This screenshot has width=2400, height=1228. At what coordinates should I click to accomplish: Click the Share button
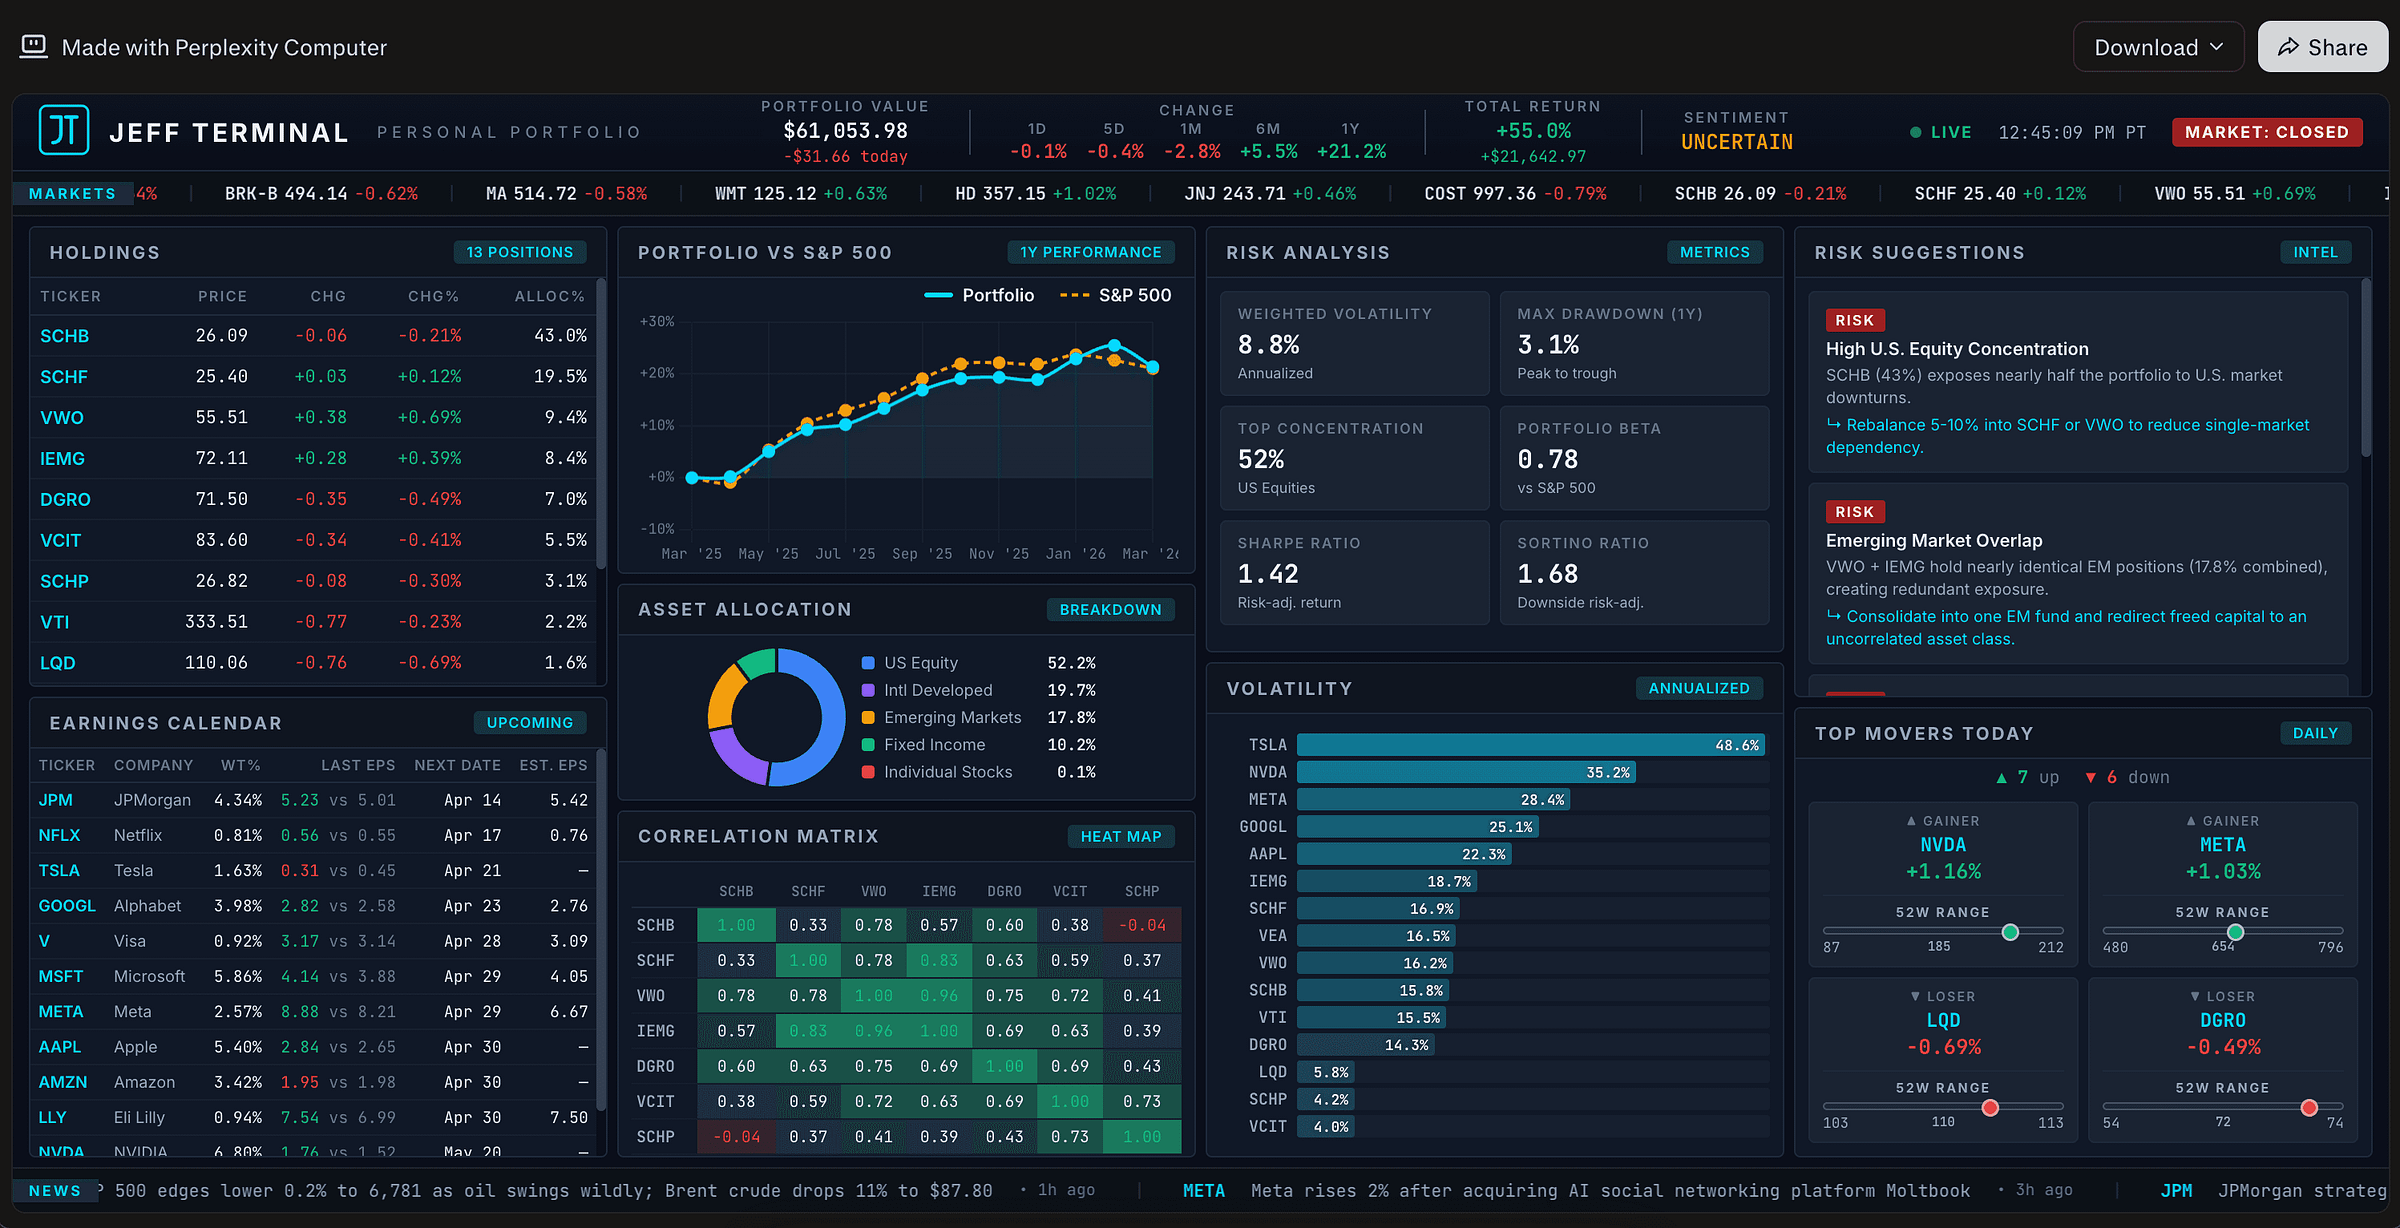(2322, 47)
